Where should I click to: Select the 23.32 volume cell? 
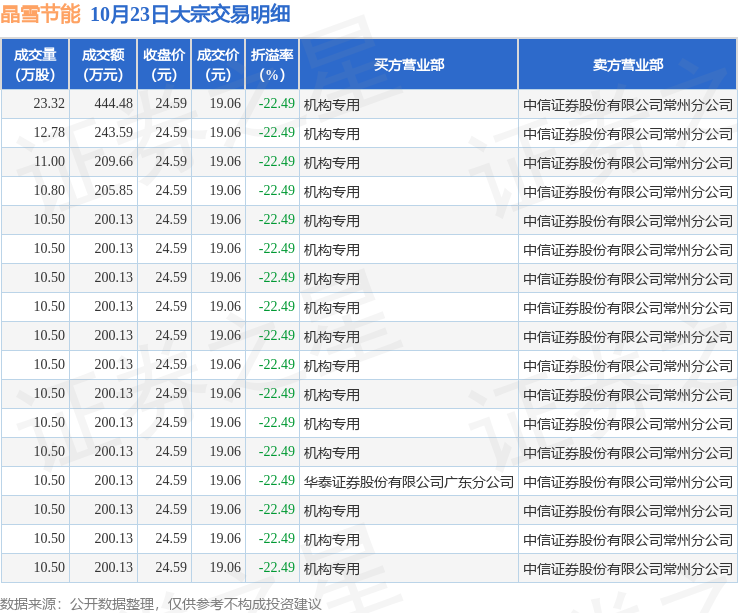pos(49,104)
